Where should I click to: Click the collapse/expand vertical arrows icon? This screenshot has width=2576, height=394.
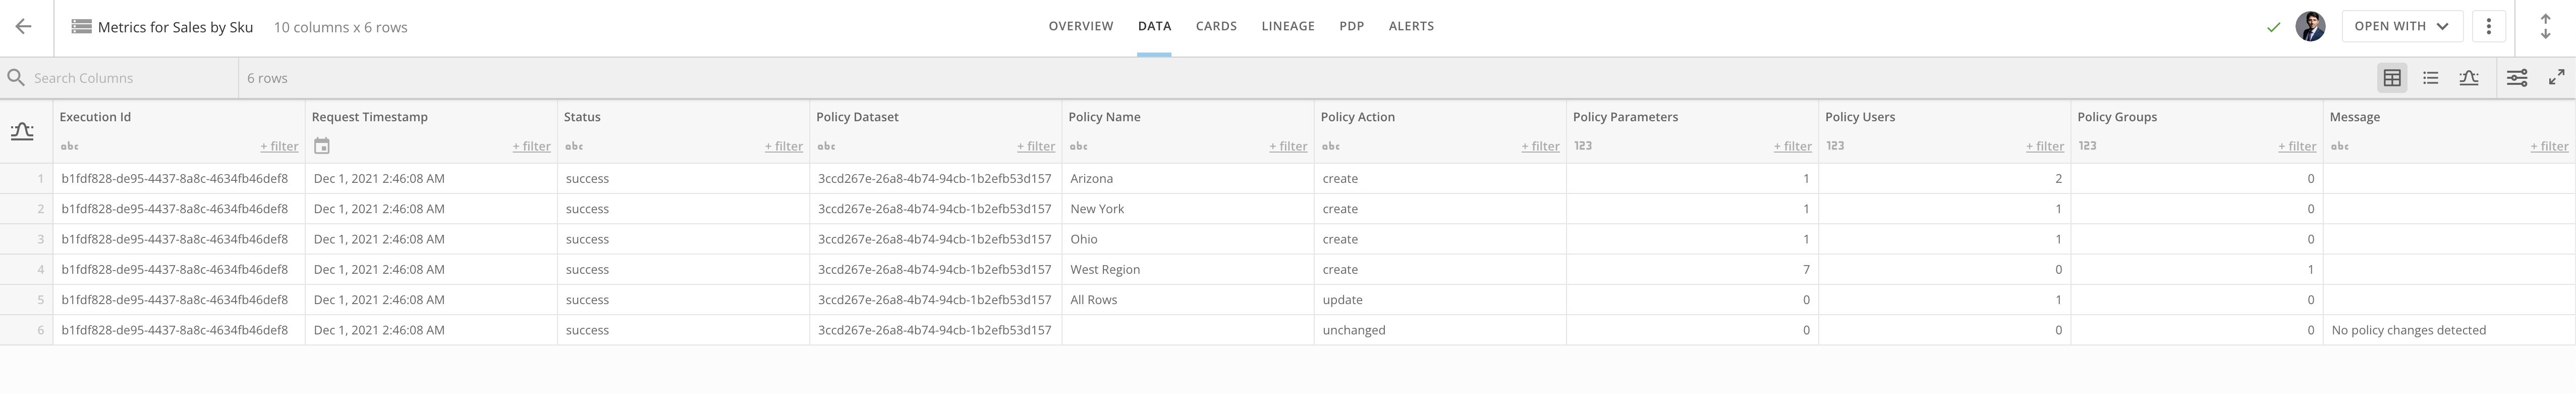(2545, 27)
